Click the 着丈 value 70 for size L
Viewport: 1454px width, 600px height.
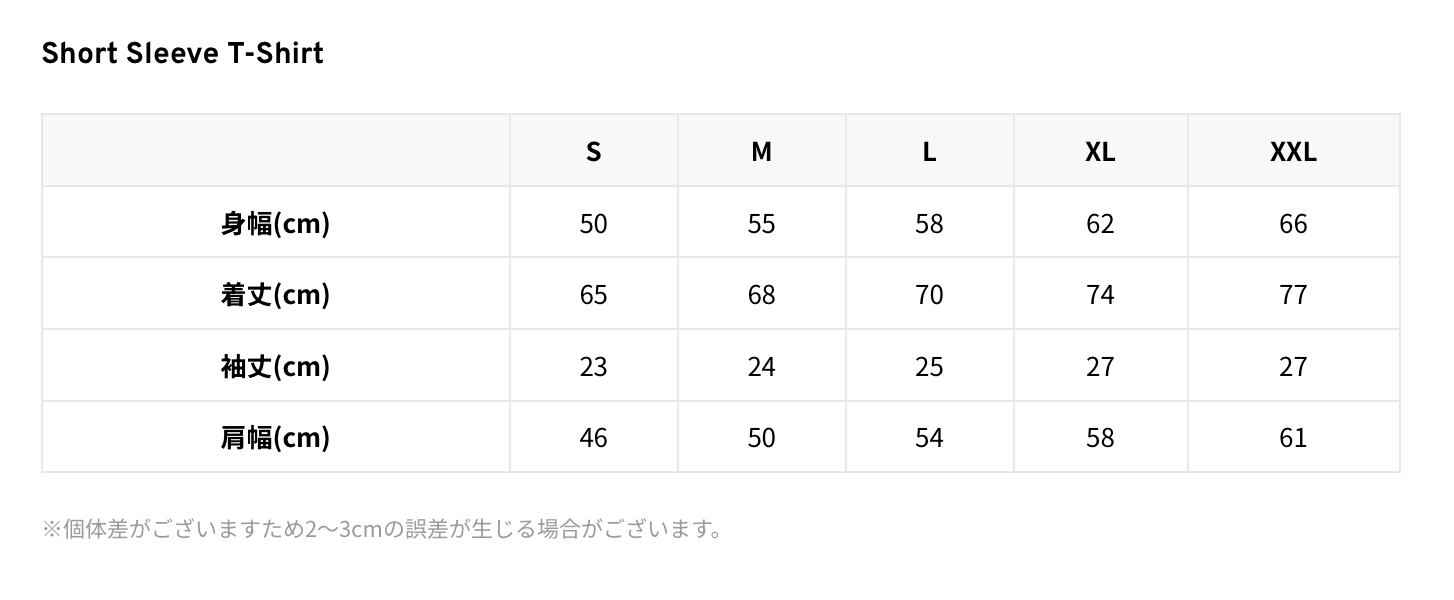[x=929, y=295]
